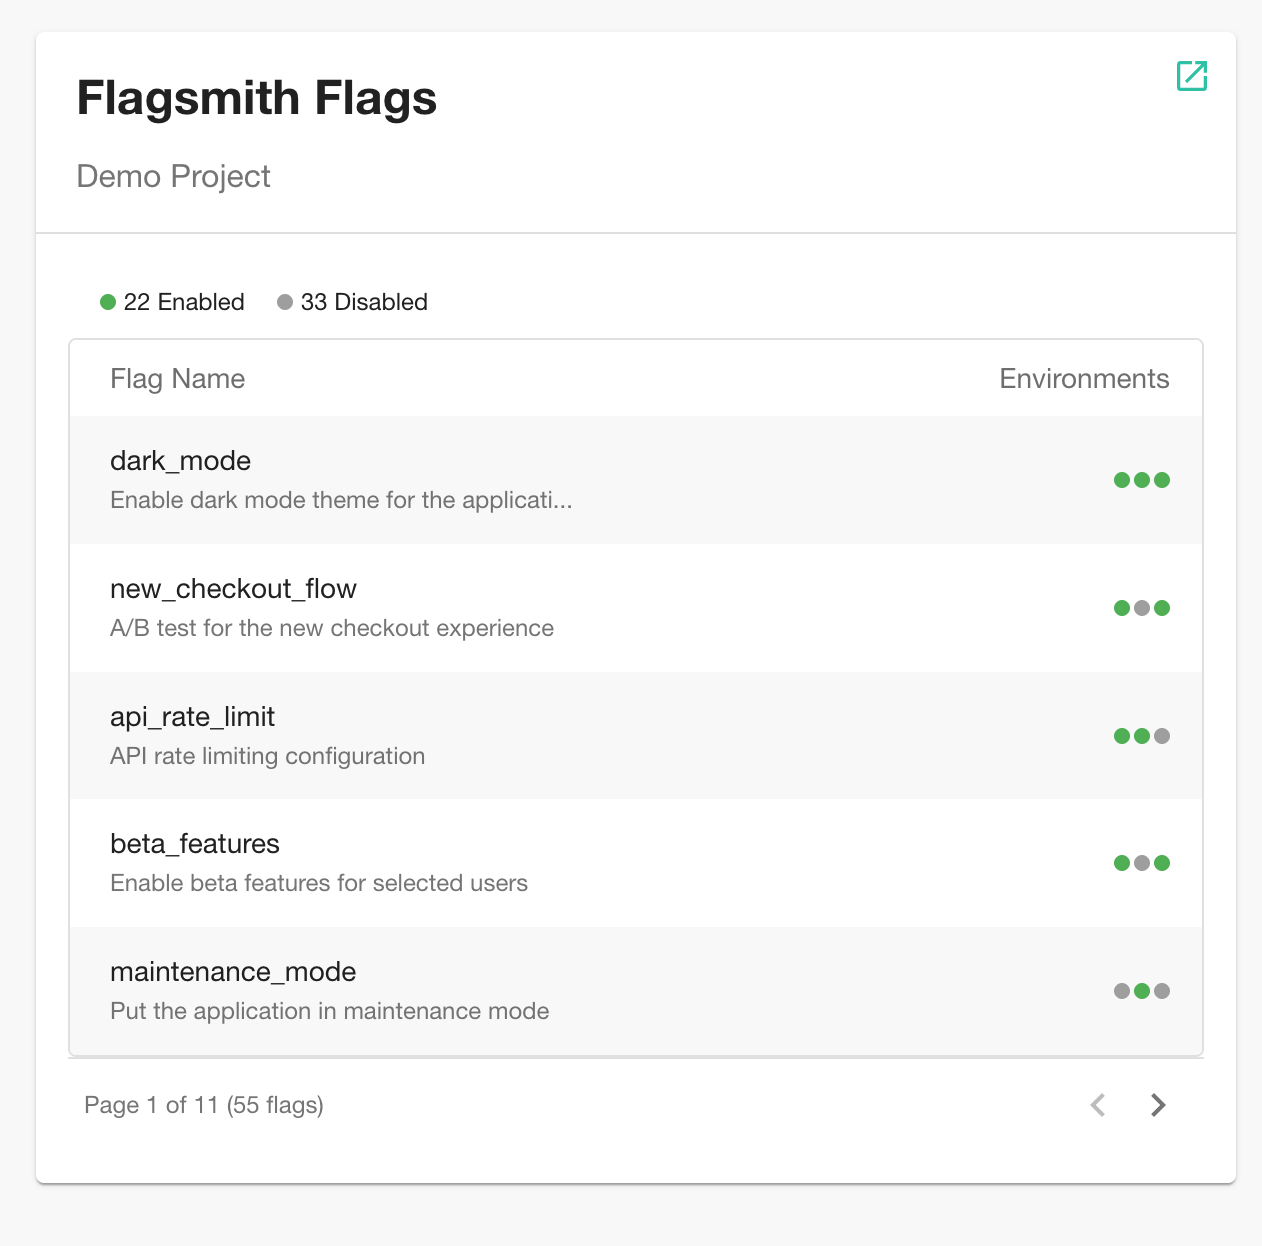Click the 22 Enabled label
This screenshot has height=1246, width=1262.
(184, 302)
